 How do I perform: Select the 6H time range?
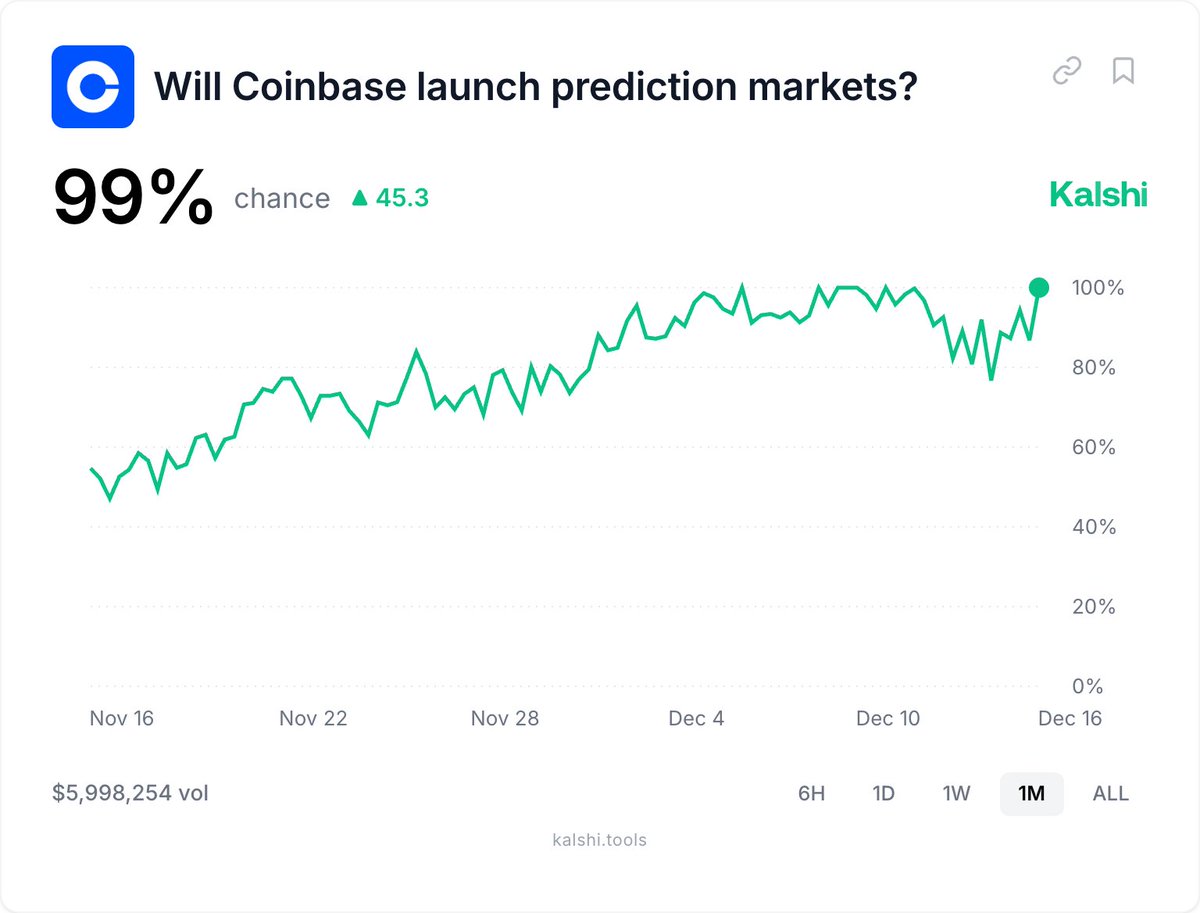[x=812, y=794]
